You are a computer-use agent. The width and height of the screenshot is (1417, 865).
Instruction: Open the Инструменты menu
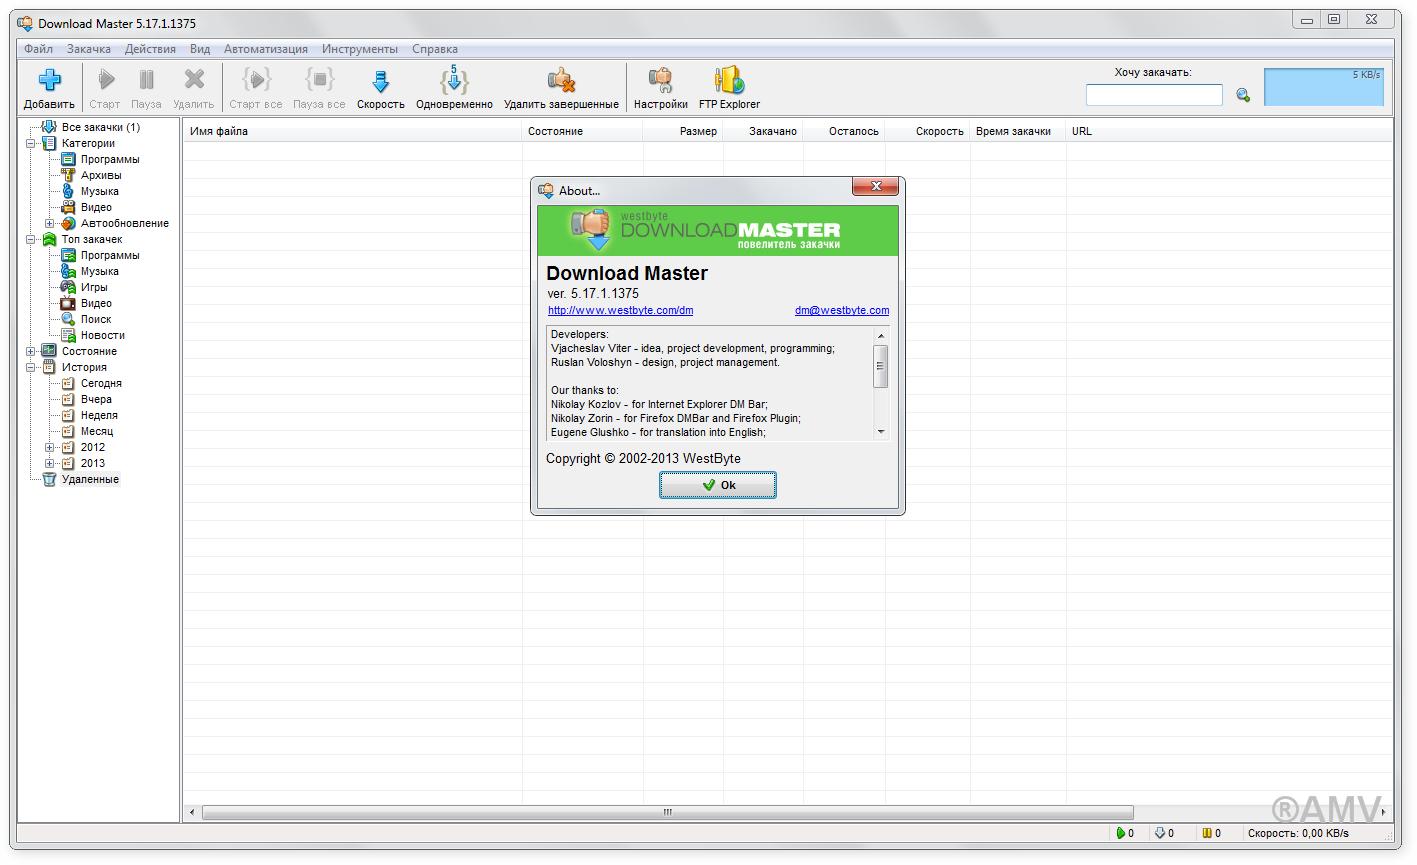click(360, 48)
